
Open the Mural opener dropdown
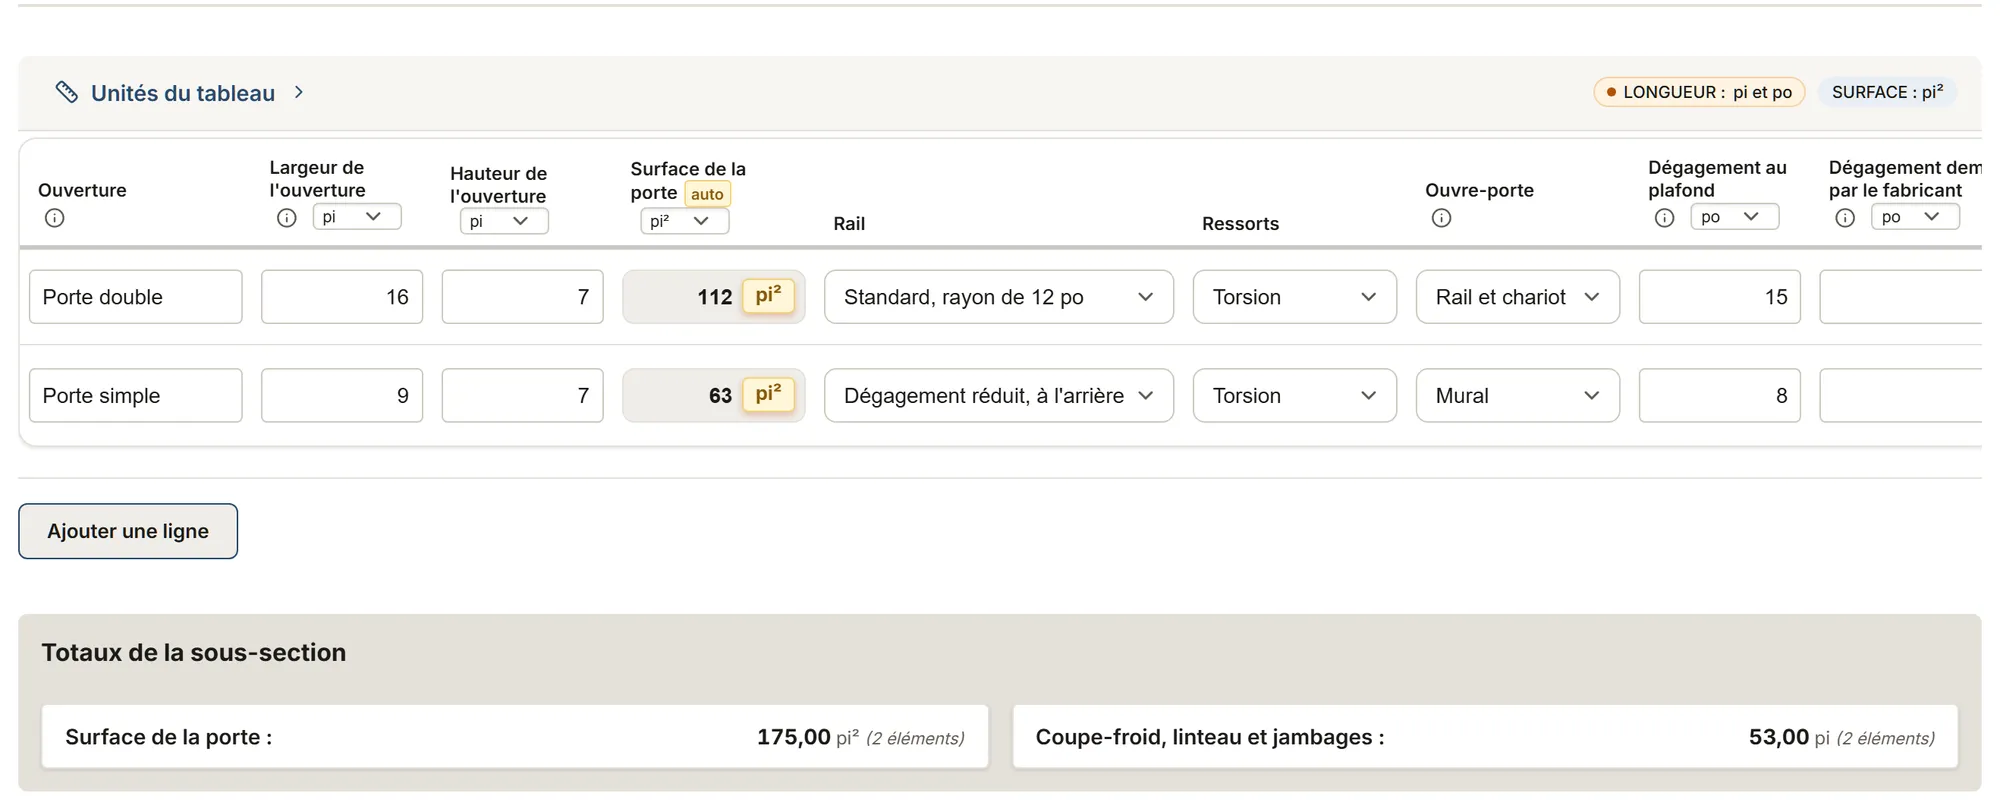click(1518, 396)
